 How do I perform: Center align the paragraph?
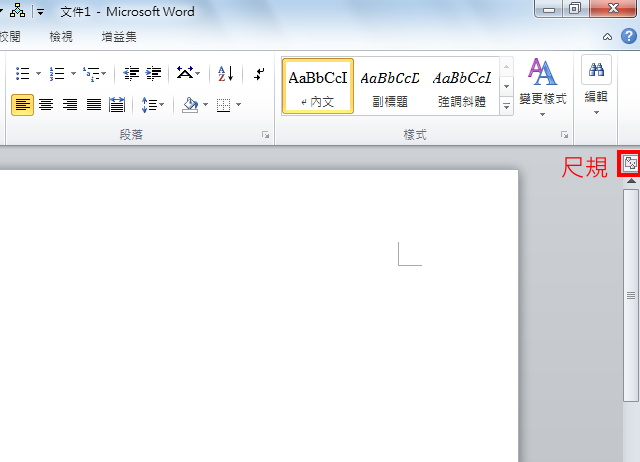[46, 104]
